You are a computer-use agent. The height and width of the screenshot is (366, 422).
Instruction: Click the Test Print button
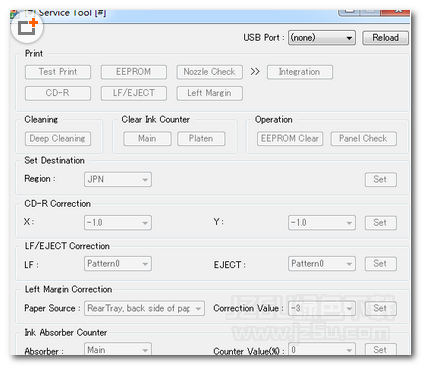coord(58,72)
